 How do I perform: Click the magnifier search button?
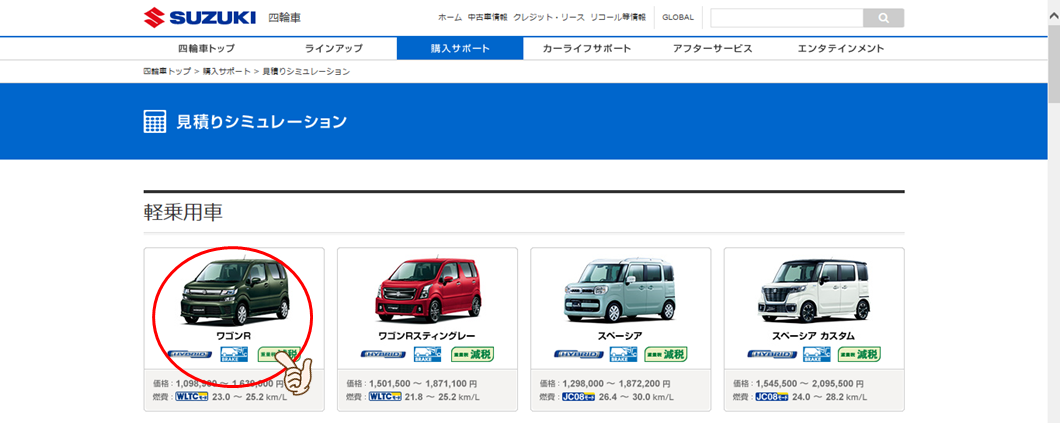click(884, 18)
